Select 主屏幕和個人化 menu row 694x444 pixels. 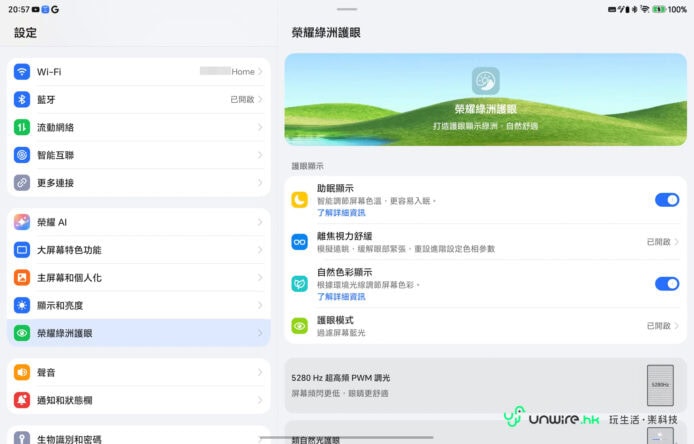tap(139, 278)
